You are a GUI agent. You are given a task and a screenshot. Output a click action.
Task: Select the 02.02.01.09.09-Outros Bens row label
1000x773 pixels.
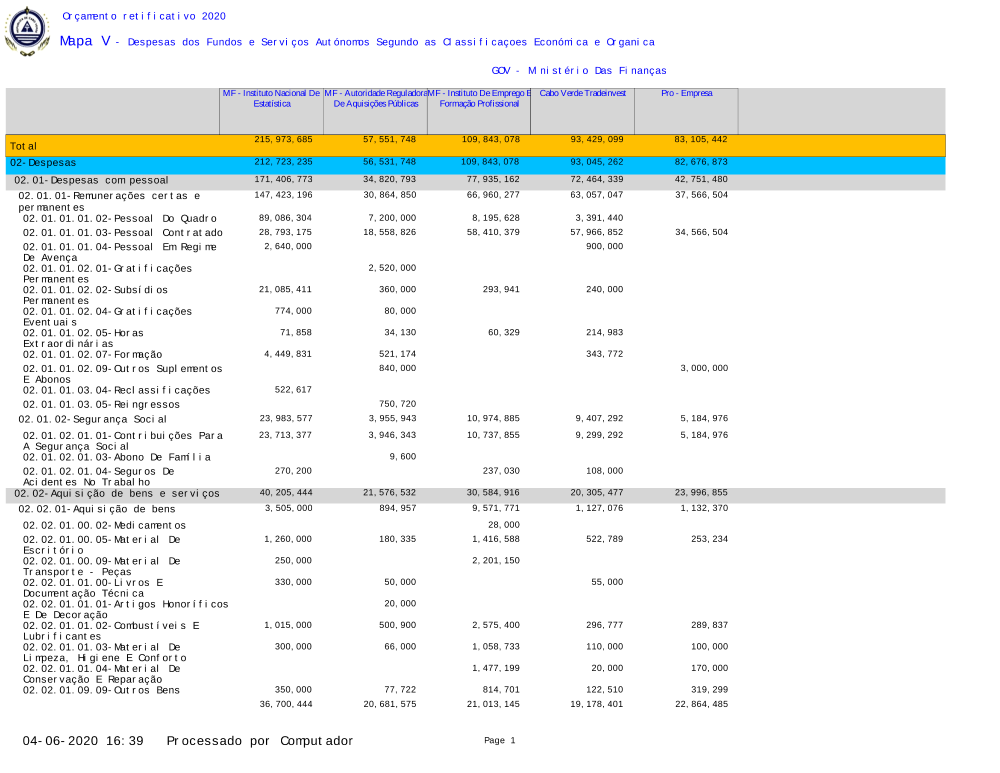point(102,690)
